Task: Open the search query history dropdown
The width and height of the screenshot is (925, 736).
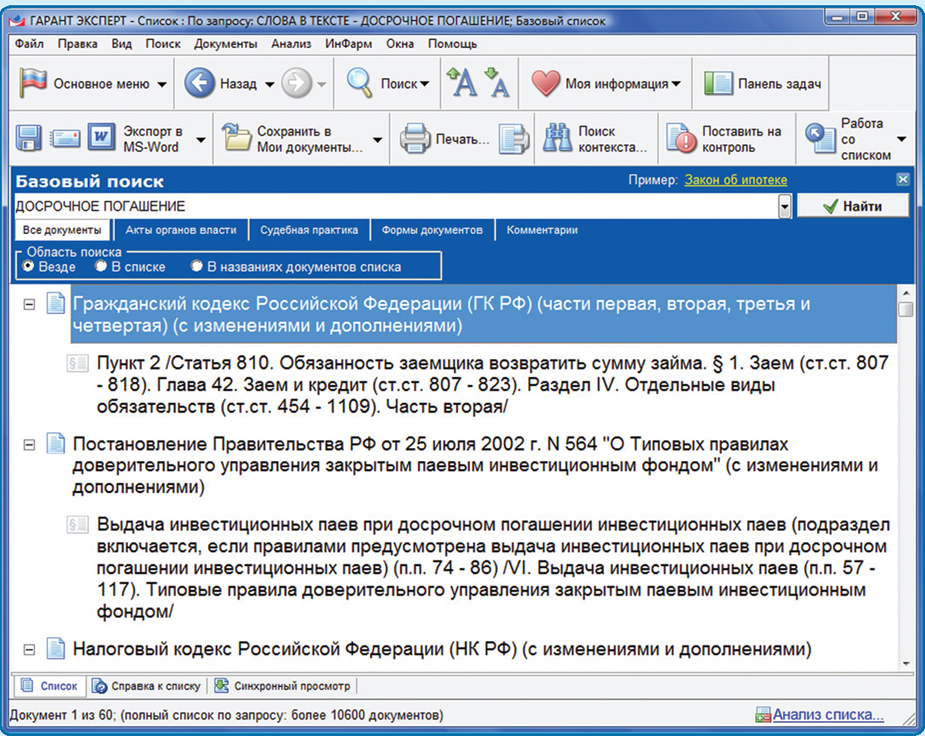Action: [x=785, y=206]
